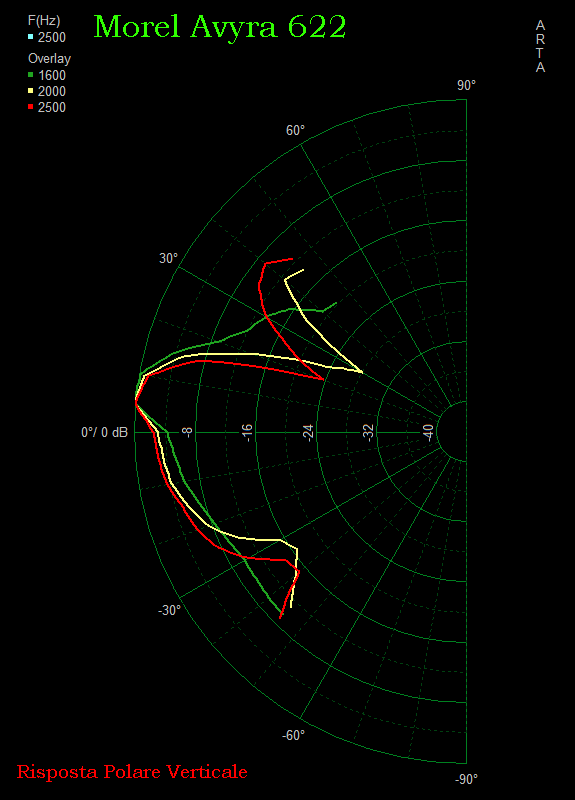This screenshot has height=800, width=575.
Task: Click the Risposta Polare Verticale caption
Action: click(x=132, y=772)
